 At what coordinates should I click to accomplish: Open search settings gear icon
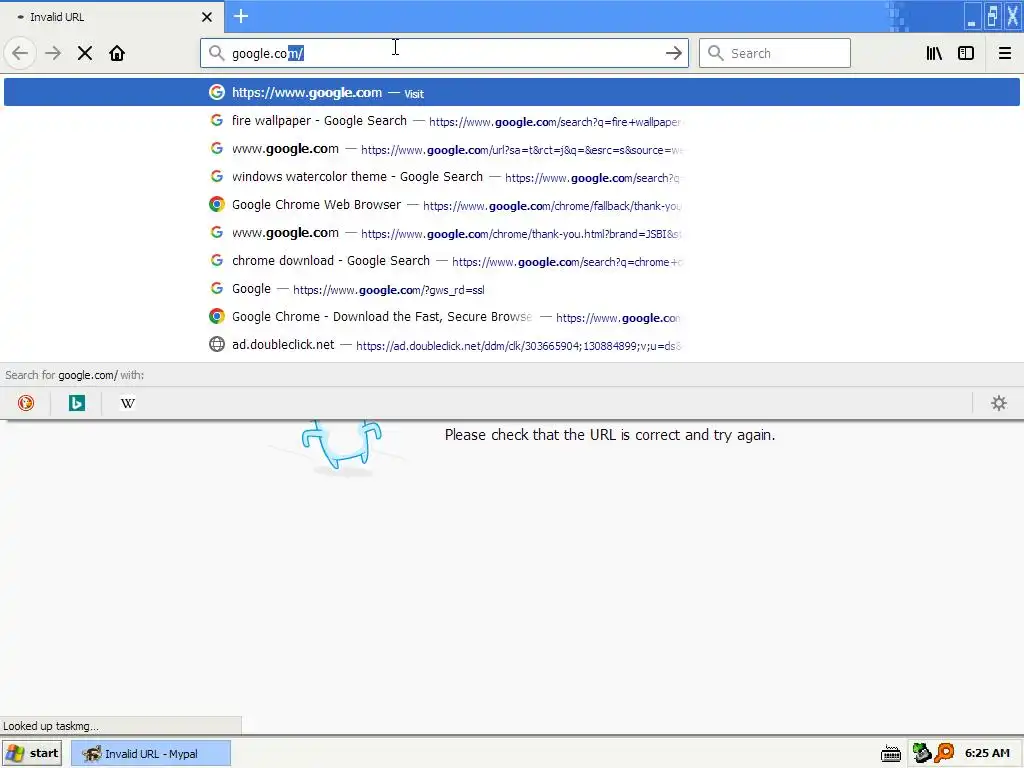(999, 403)
